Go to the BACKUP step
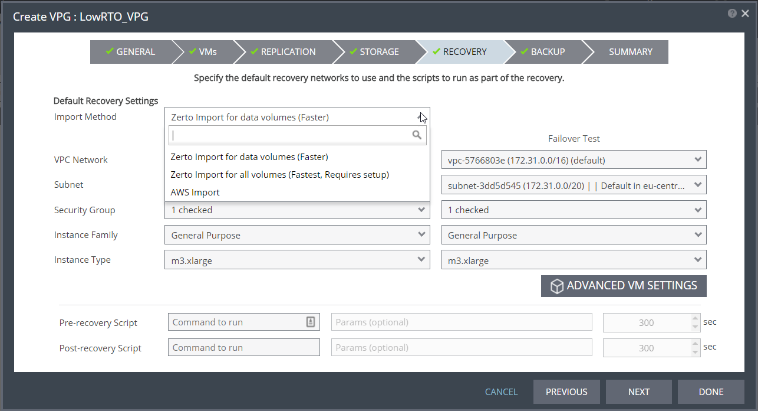 pyautogui.click(x=543, y=52)
